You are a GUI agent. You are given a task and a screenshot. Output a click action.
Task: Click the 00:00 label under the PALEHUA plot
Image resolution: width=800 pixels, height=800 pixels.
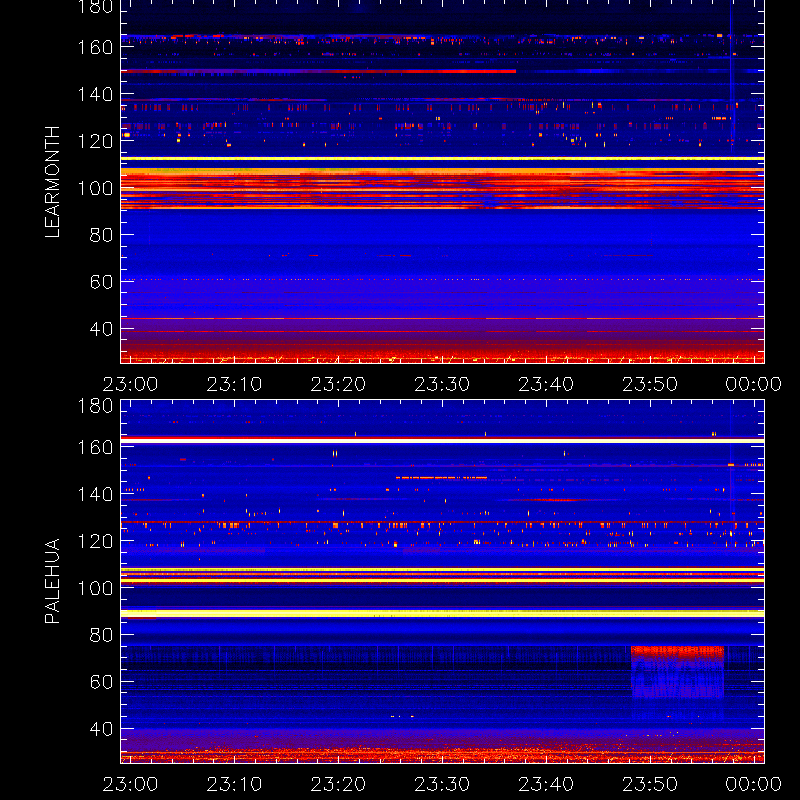click(x=754, y=784)
